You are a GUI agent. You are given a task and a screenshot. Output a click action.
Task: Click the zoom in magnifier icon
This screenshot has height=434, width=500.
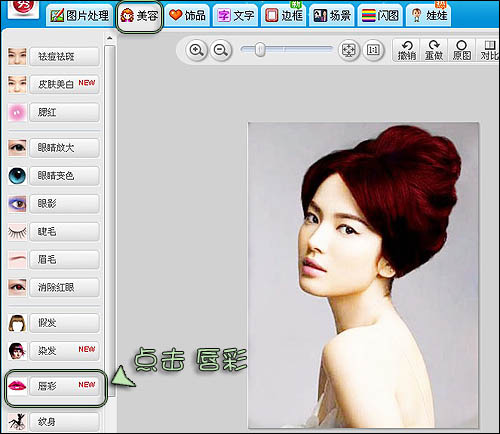point(196,50)
